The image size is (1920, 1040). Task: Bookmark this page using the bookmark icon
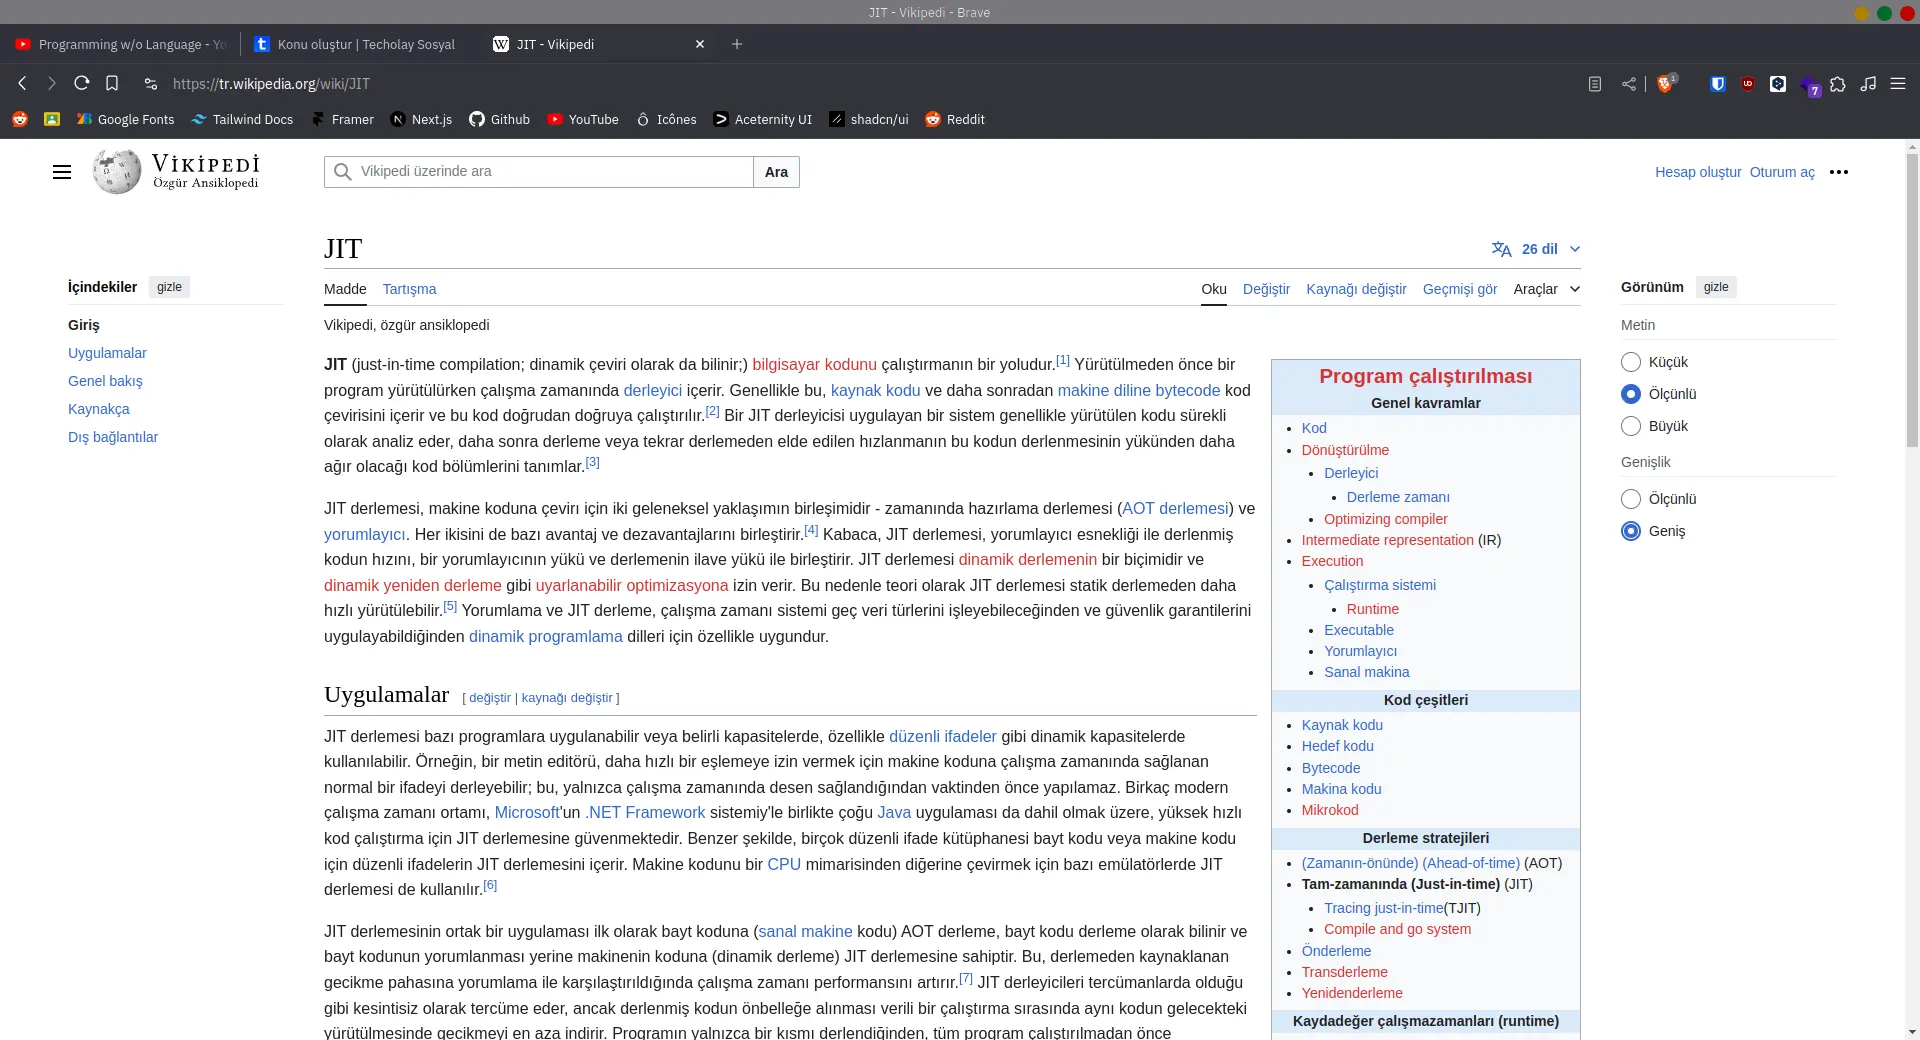click(x=112, y=84)
